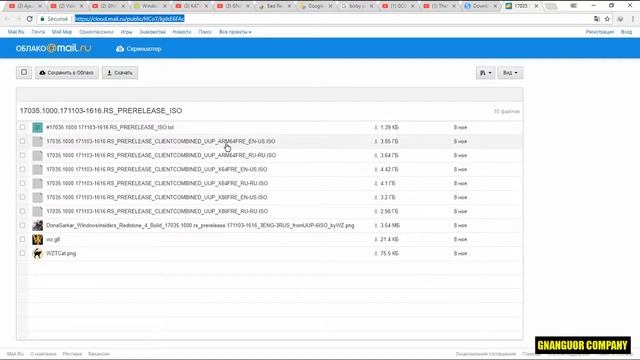Screen dimensions: 640x360
Task: Check the box for WZTCat.png
Action: (x=22, y=253)
